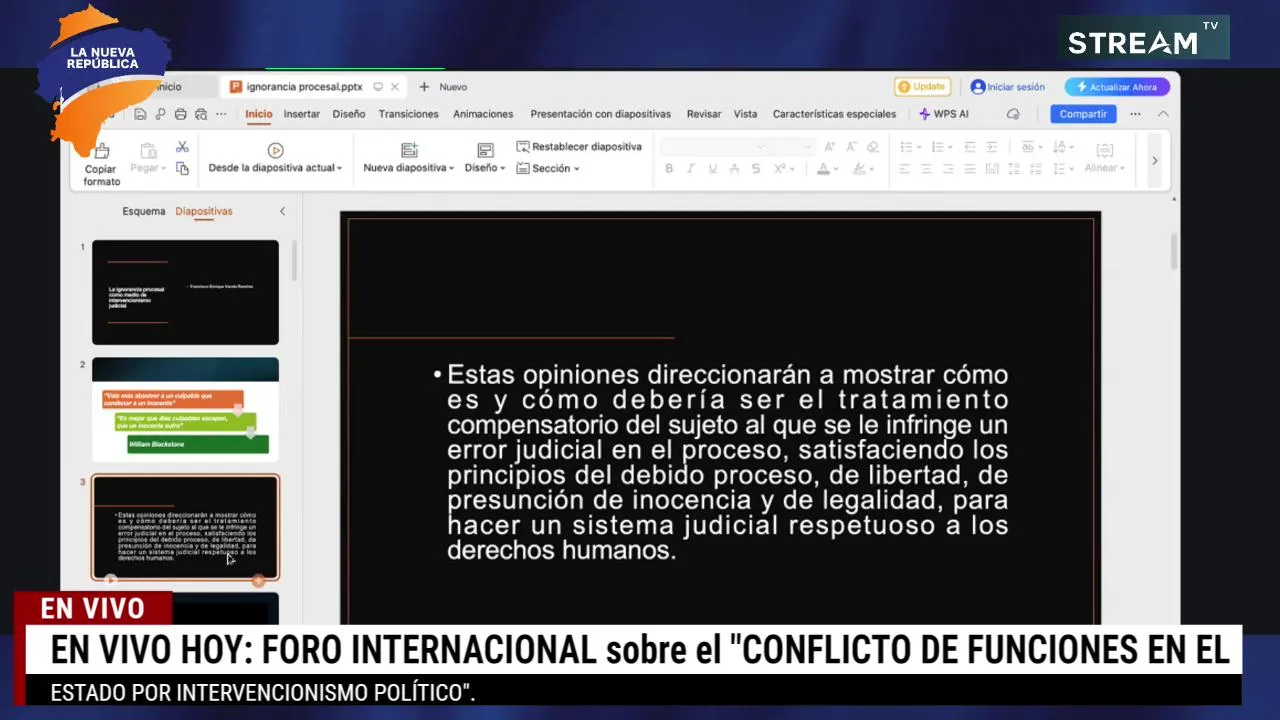Select slide 2 Blackstone quote thumbnail
The height and width of the screenshot is (720, 1280).
click(x=185, y=410)
